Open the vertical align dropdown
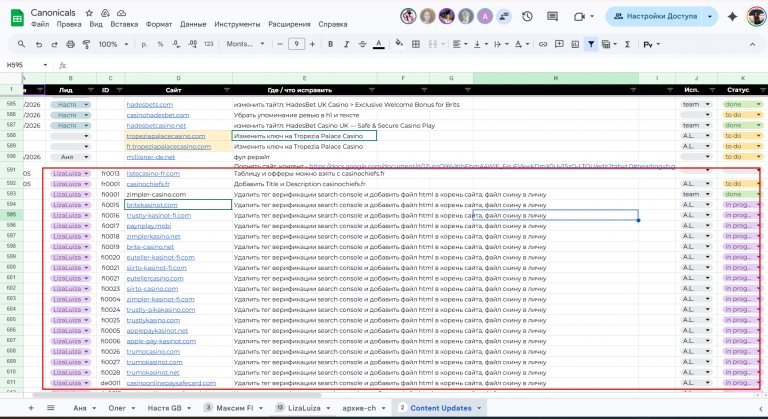 point(480,44)
